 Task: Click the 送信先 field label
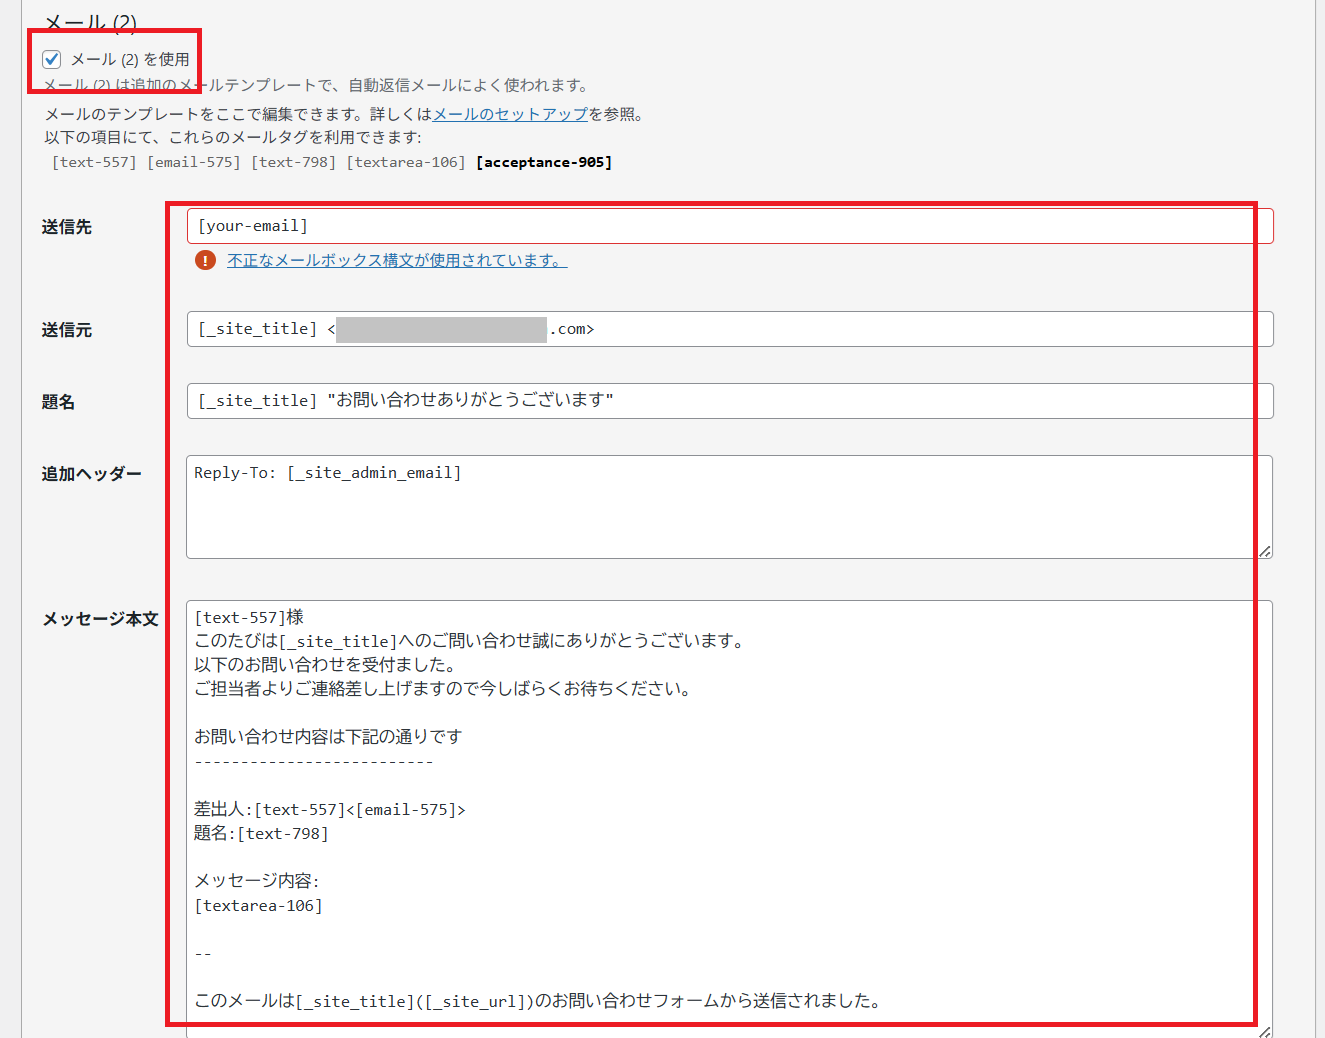coord(67,227)
